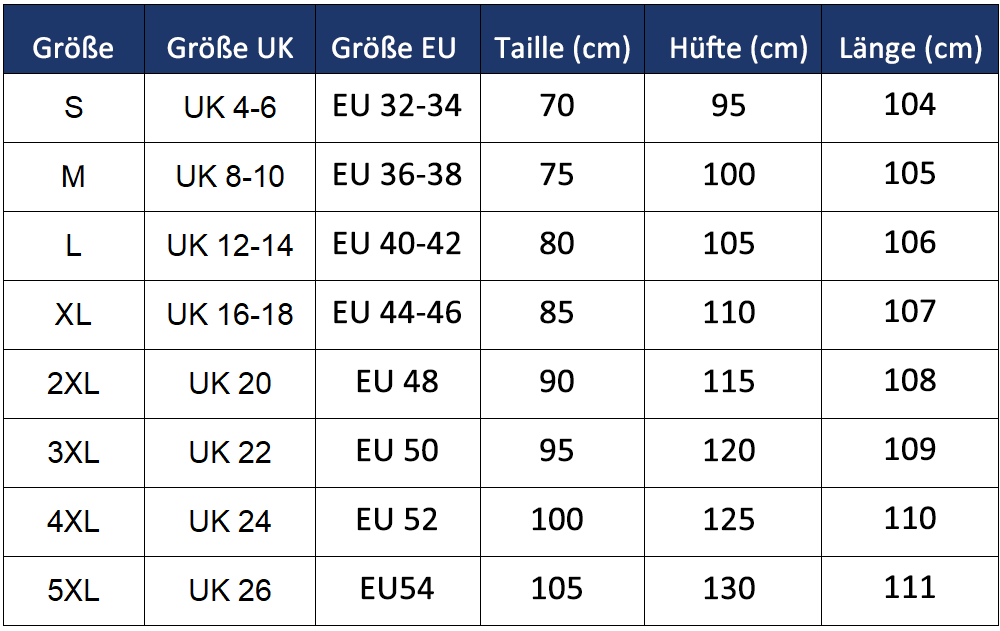The image size is (1000, 631).
Task: Click the EU 44-46 cell
Action: point(397,312)
